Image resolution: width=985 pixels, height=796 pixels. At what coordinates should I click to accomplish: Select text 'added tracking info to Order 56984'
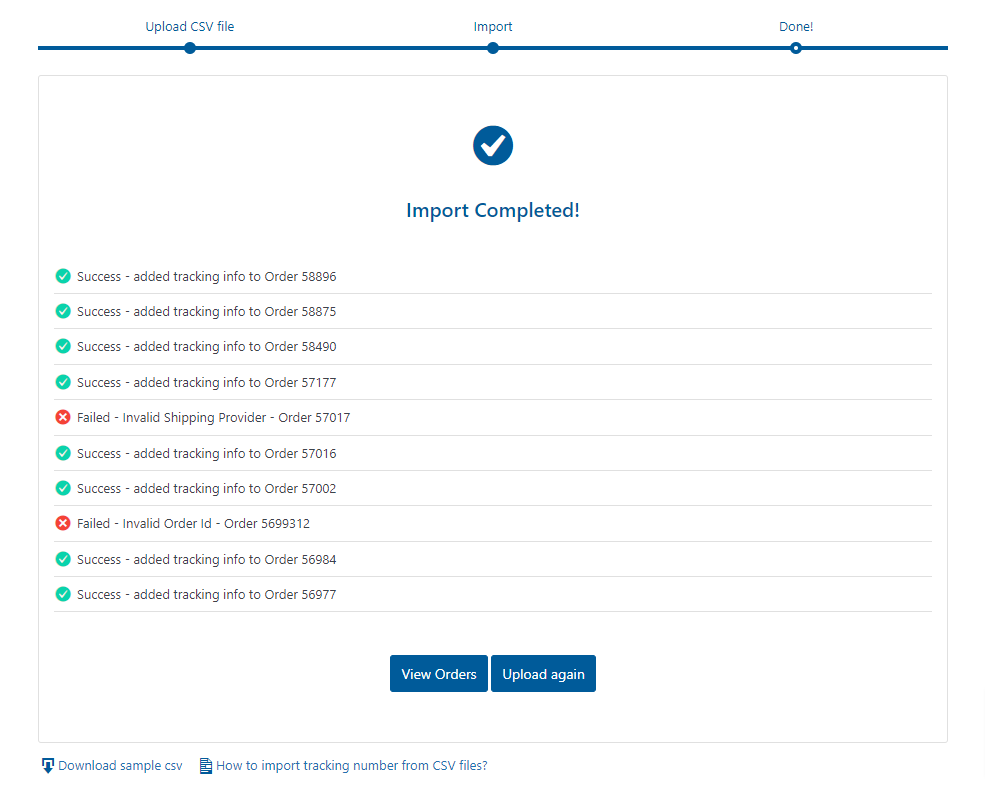point(235,560)
